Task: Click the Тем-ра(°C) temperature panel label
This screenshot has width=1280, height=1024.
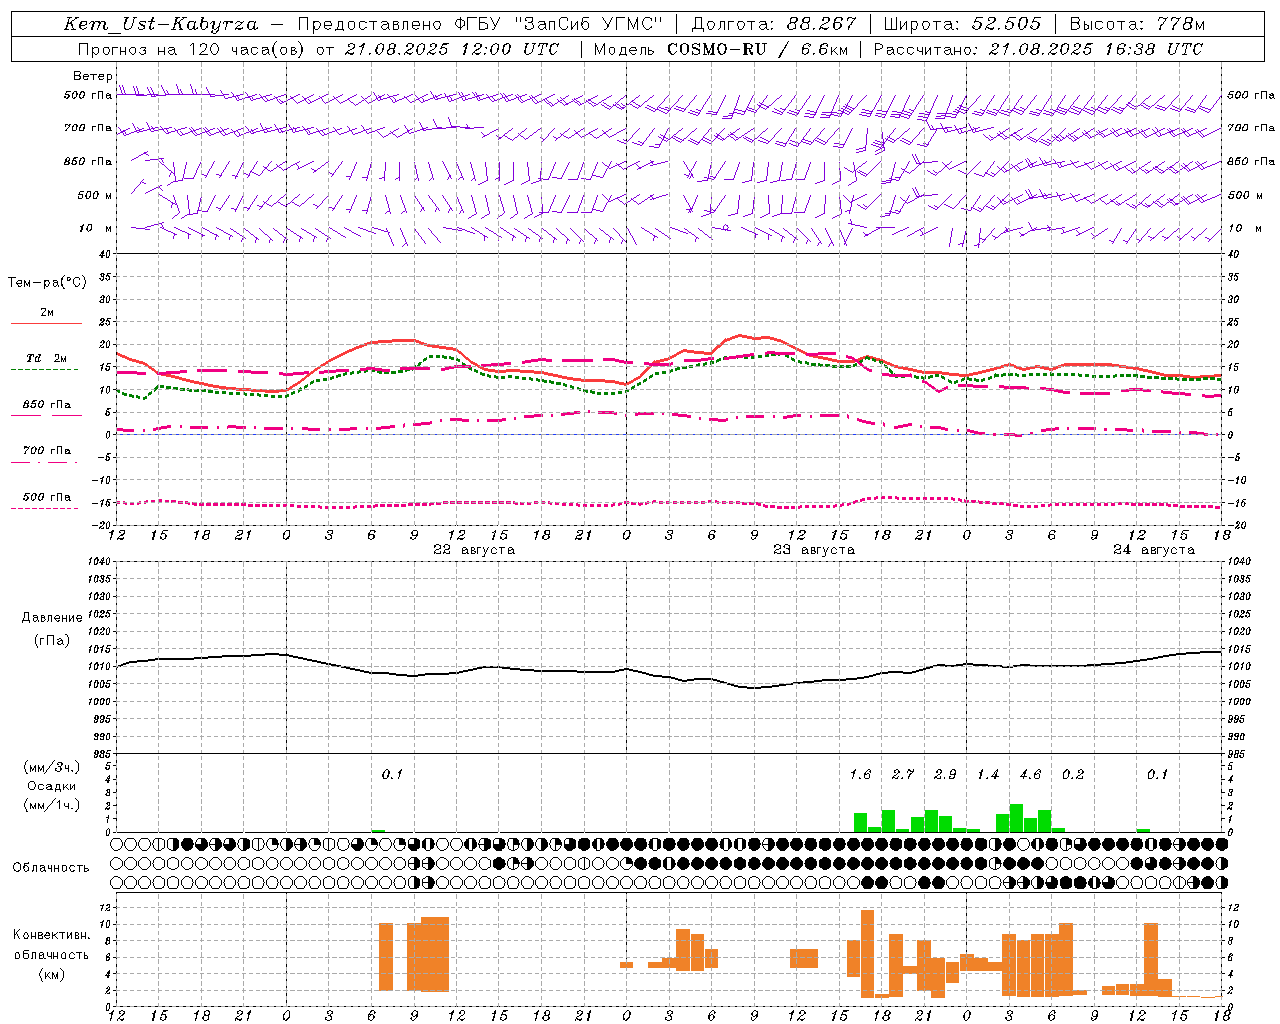Action: click(47, 283)
